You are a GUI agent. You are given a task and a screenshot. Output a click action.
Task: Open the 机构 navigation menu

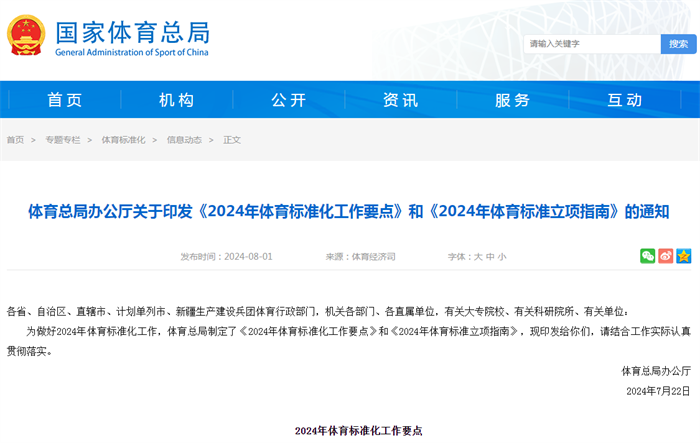coord(177,100)
